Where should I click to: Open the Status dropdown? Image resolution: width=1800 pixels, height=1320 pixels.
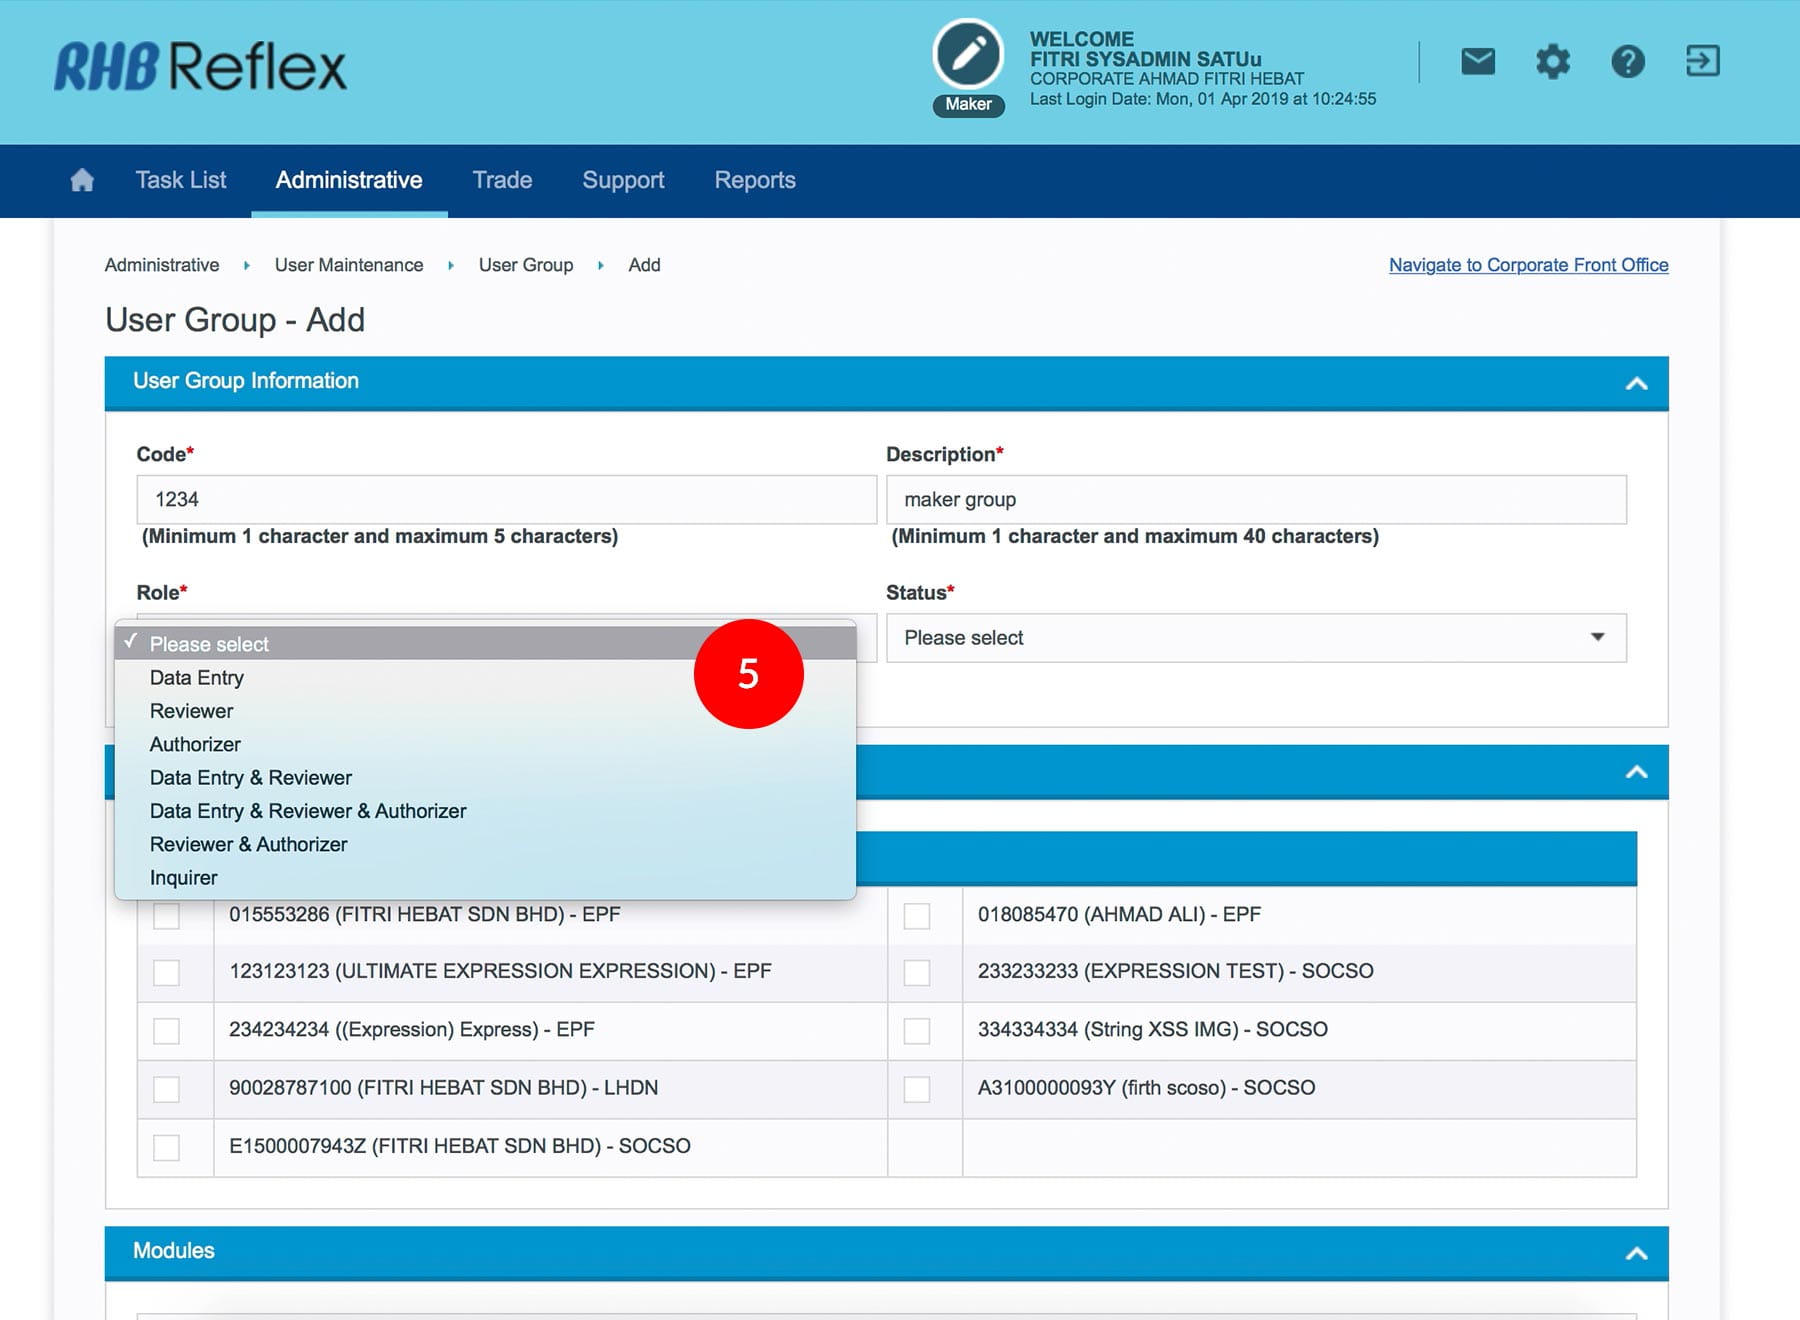tap(1255, 638)
